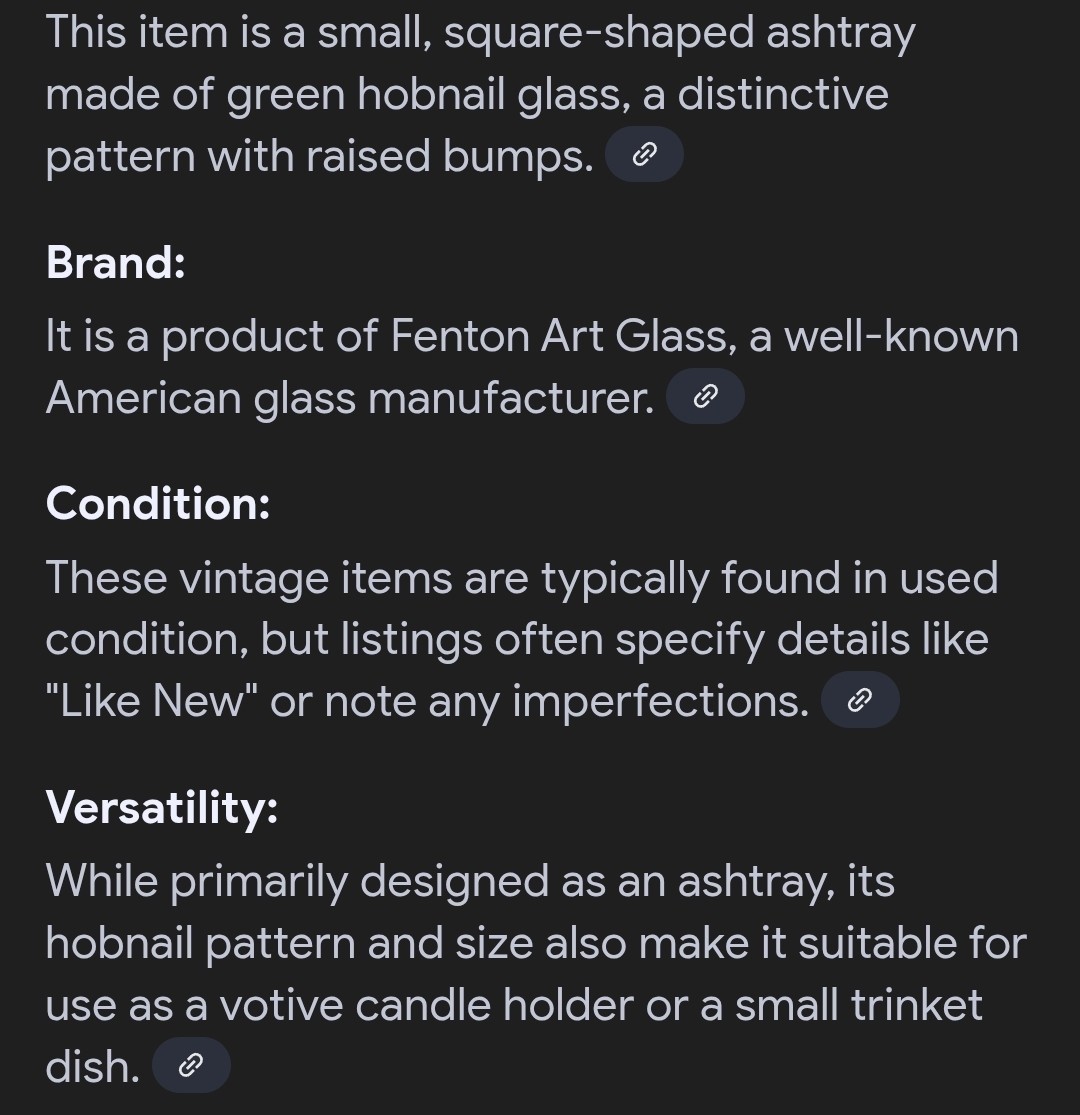Click the words "raised bumps"
This screenshot has width=1080, height=1115.
(449, 157)
